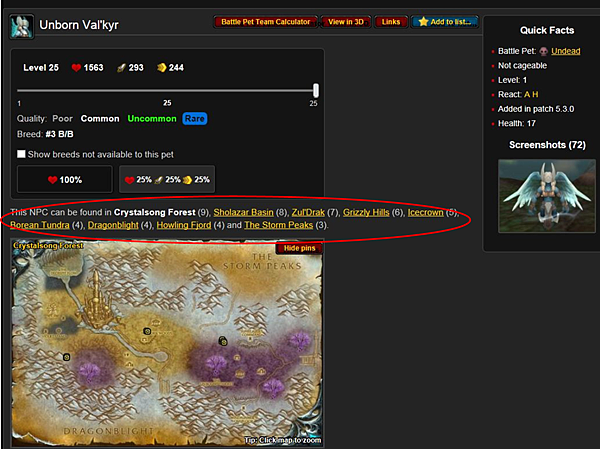Click the red heart health icon
The image size is (600, 449).
pyautogui.click(x=76, y=68)
